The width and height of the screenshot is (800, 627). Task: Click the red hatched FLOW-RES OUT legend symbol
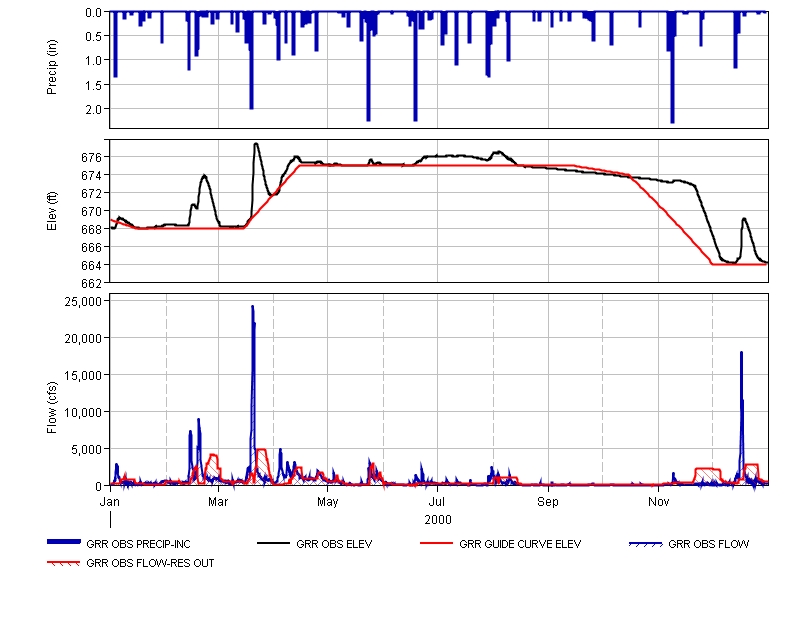pyautogui.click(x=64, y=563)
